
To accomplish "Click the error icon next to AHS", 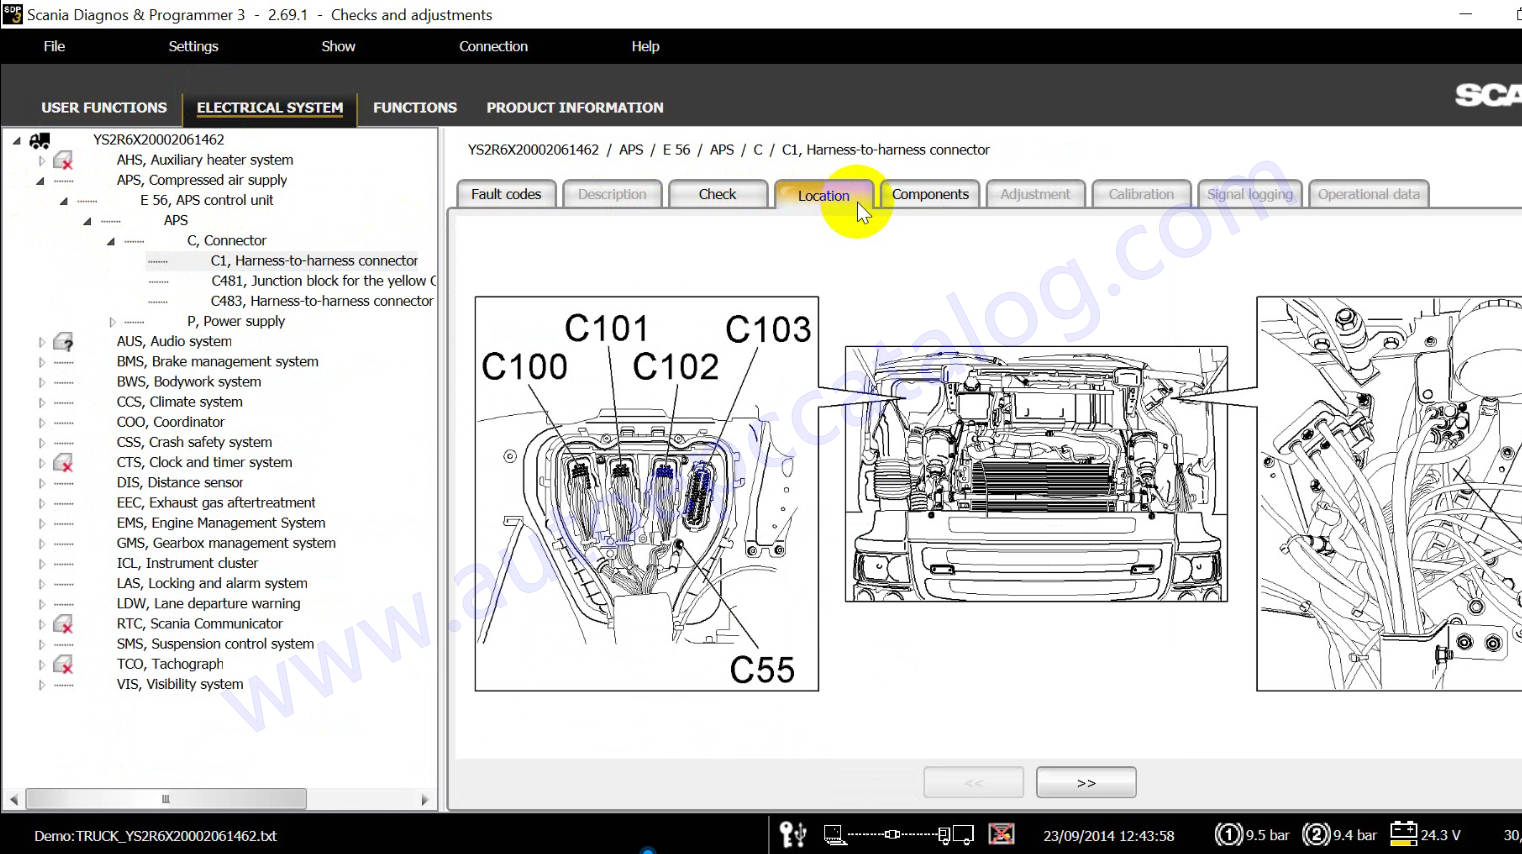I will point(63,161).
